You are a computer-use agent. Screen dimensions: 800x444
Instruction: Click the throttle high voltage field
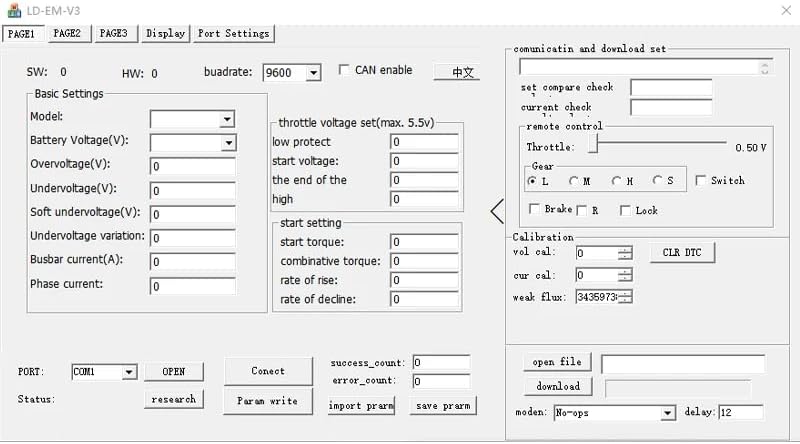tap(424, 199)
